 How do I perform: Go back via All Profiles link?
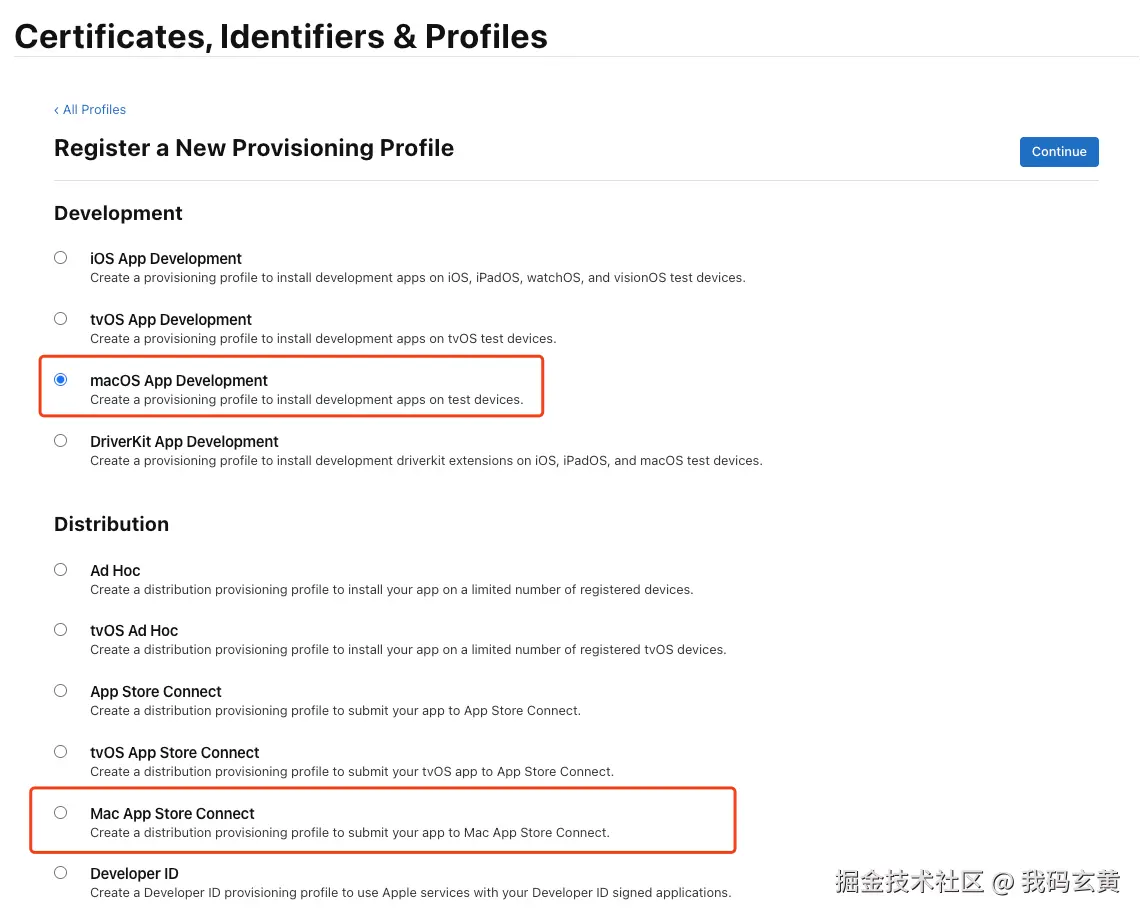pos(90,110)
